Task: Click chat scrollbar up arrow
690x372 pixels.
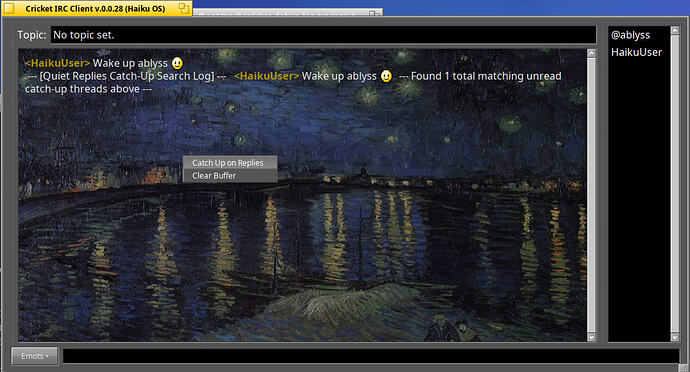Action: point(591,53)
